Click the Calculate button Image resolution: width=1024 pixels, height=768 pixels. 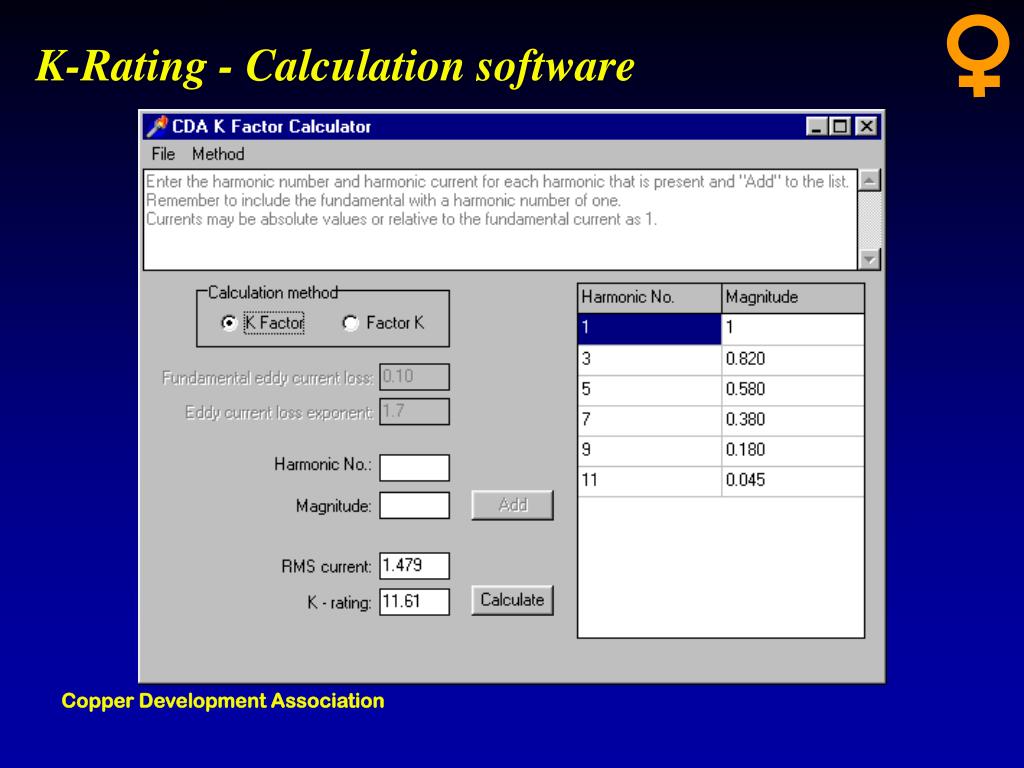512,600
